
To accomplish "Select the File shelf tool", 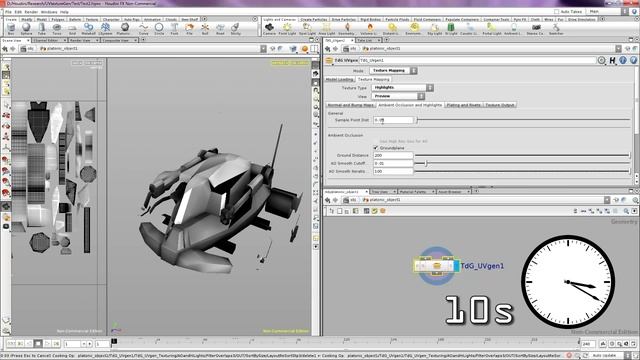I will pyautogui.click(x=189, y=29).
